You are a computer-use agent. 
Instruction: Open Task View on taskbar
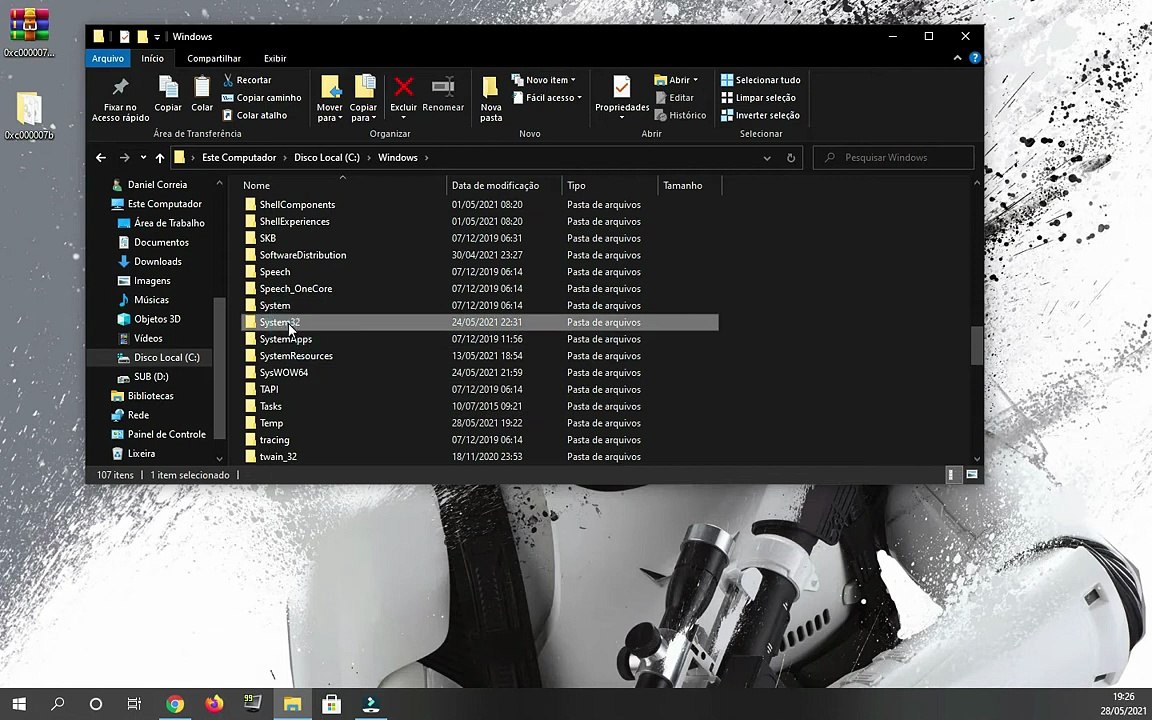pos(134,704)
